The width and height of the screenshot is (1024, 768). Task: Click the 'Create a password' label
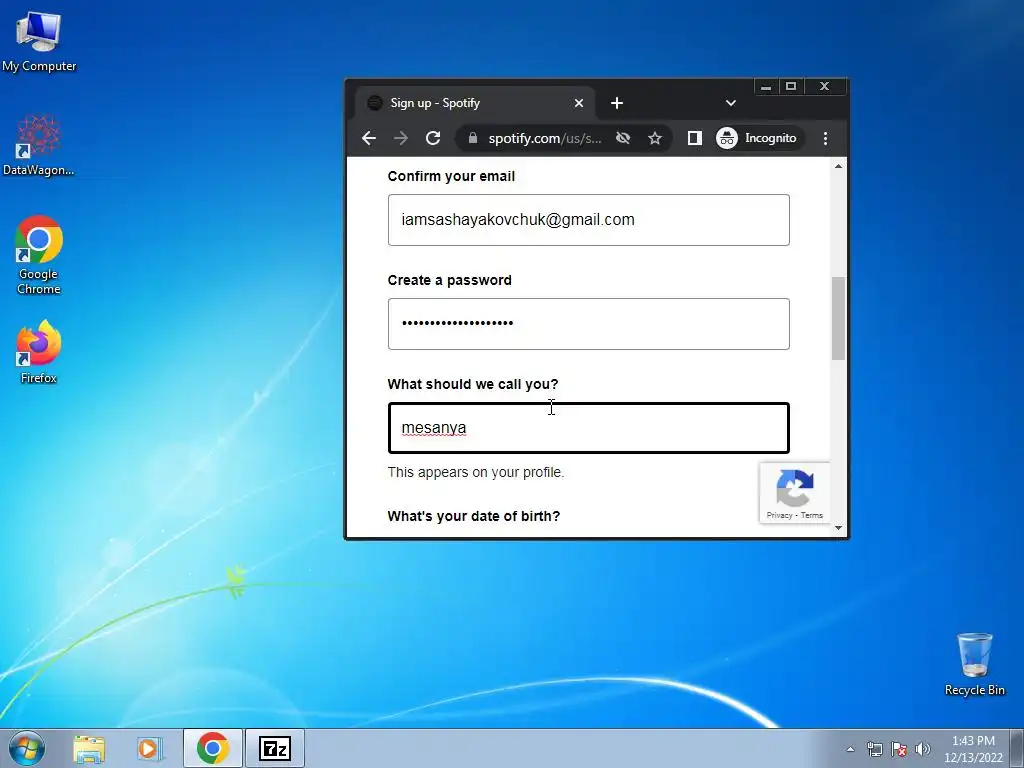point(449,280)
